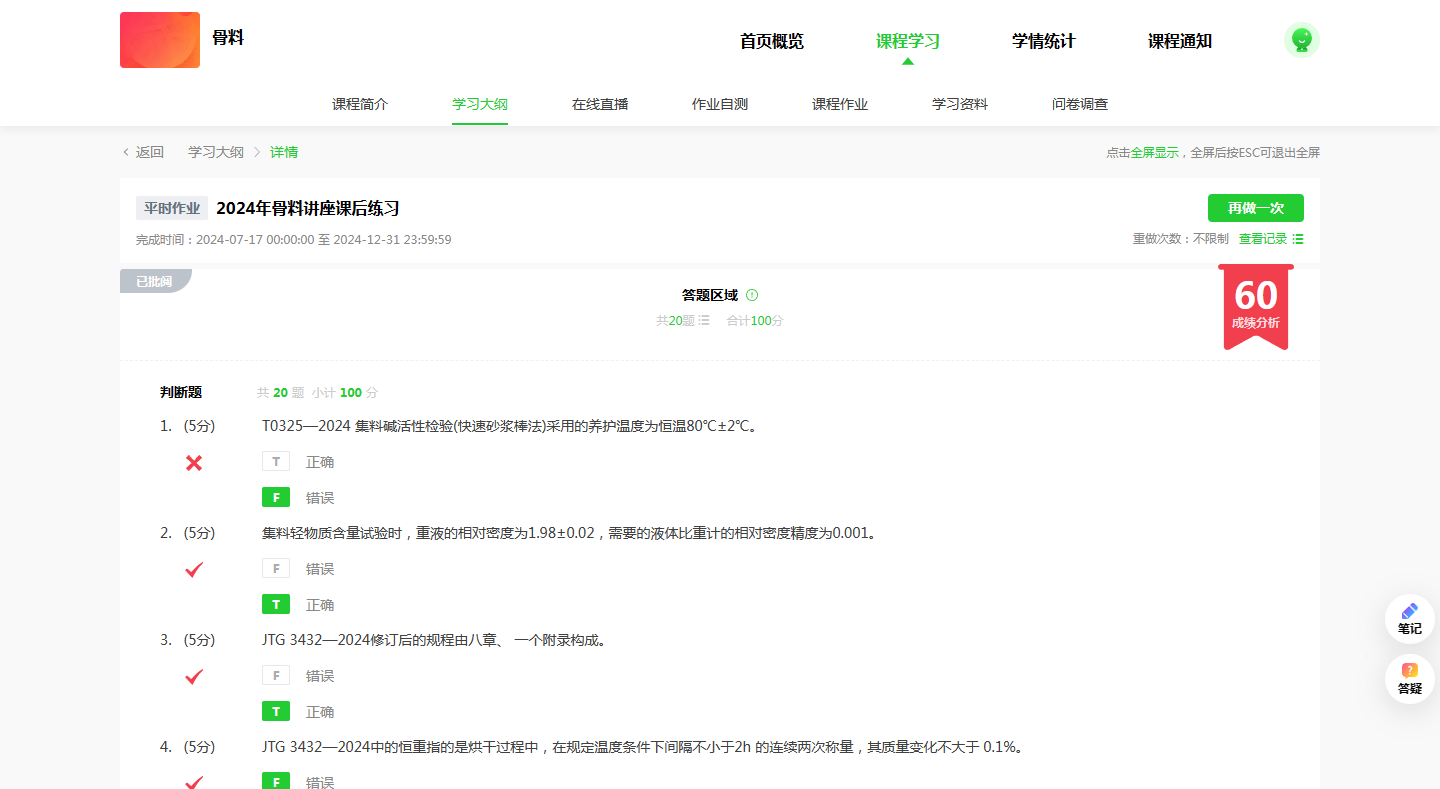The height and width of the screenshot is (789, 1440).
Task: Go to 课程通知 in top navigation
Action: (1179, 41)
